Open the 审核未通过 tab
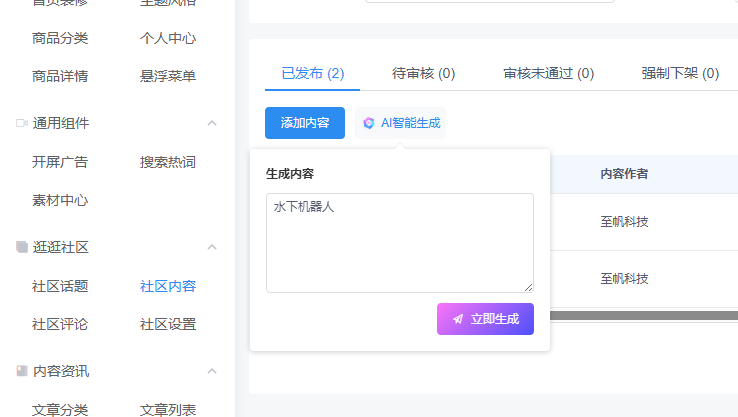This screenshot has width=738, height=417. (x=548, y=73)
